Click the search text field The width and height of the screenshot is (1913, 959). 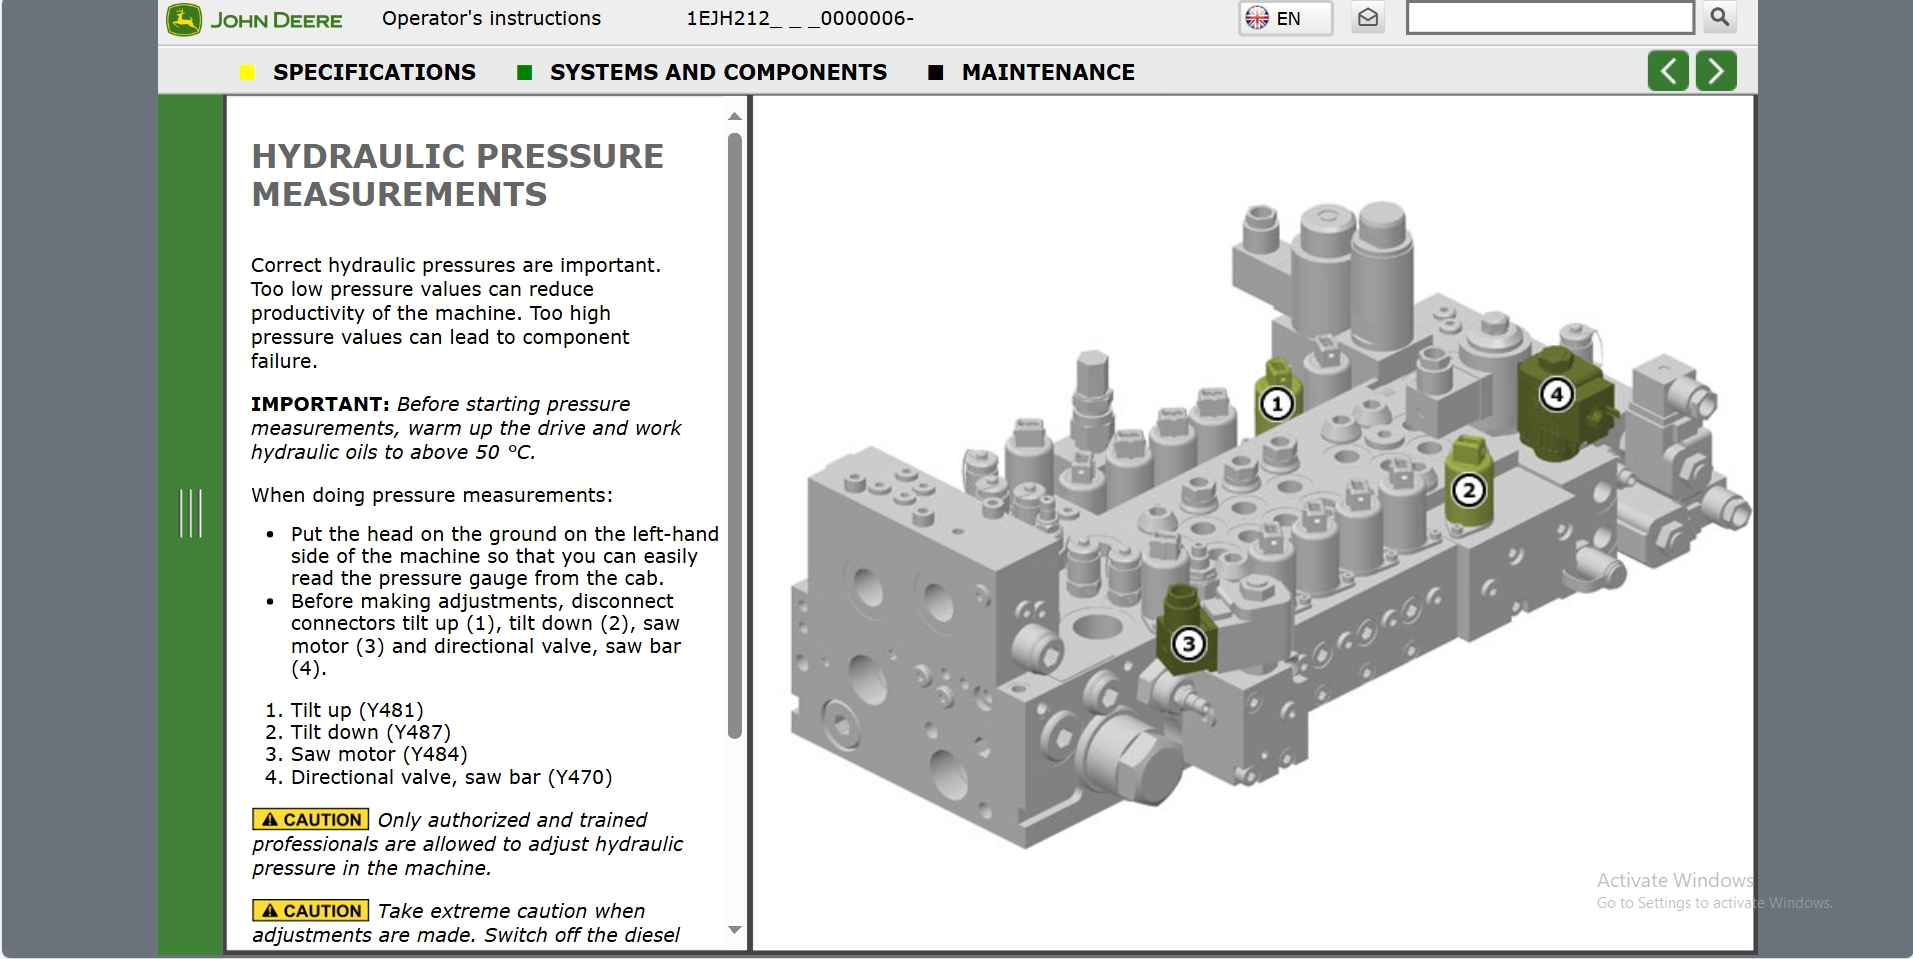click(1549, 18)
